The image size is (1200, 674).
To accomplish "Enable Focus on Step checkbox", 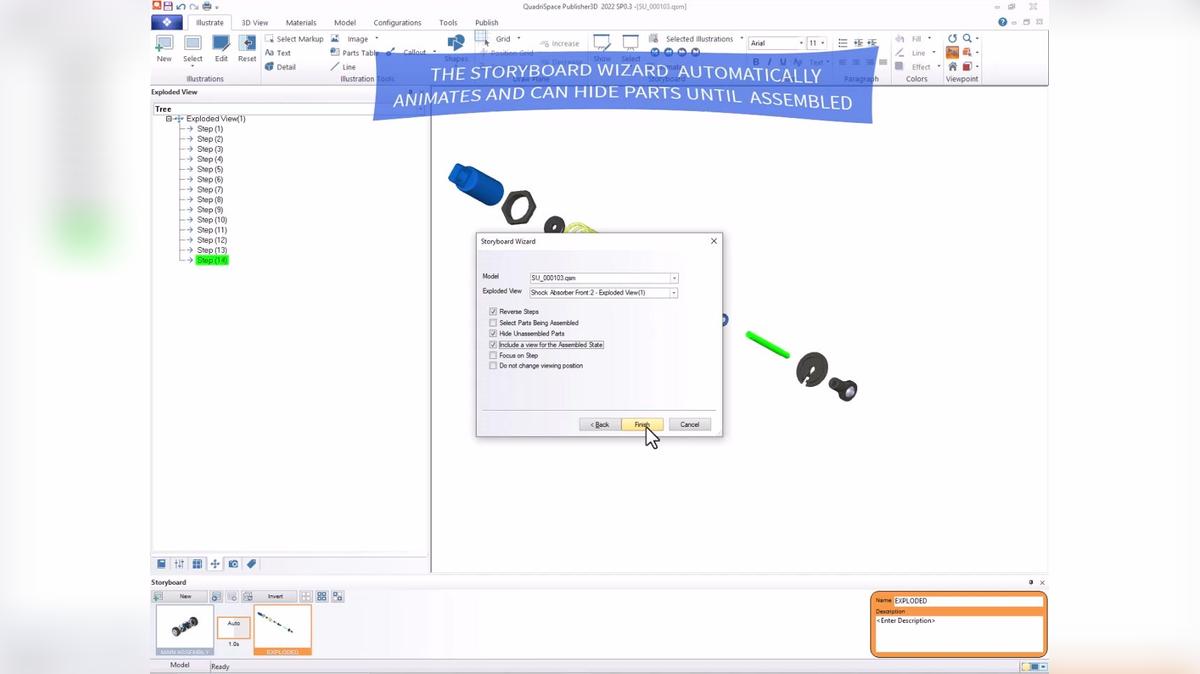I will [493, 355].
